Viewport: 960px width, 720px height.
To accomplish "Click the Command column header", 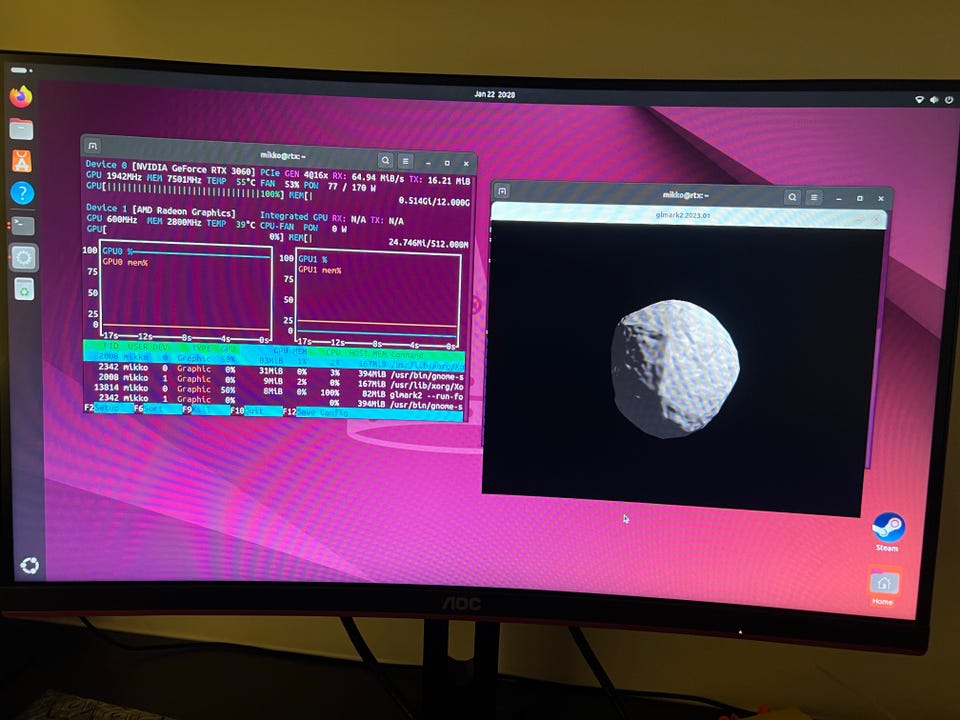I will 407,354.
